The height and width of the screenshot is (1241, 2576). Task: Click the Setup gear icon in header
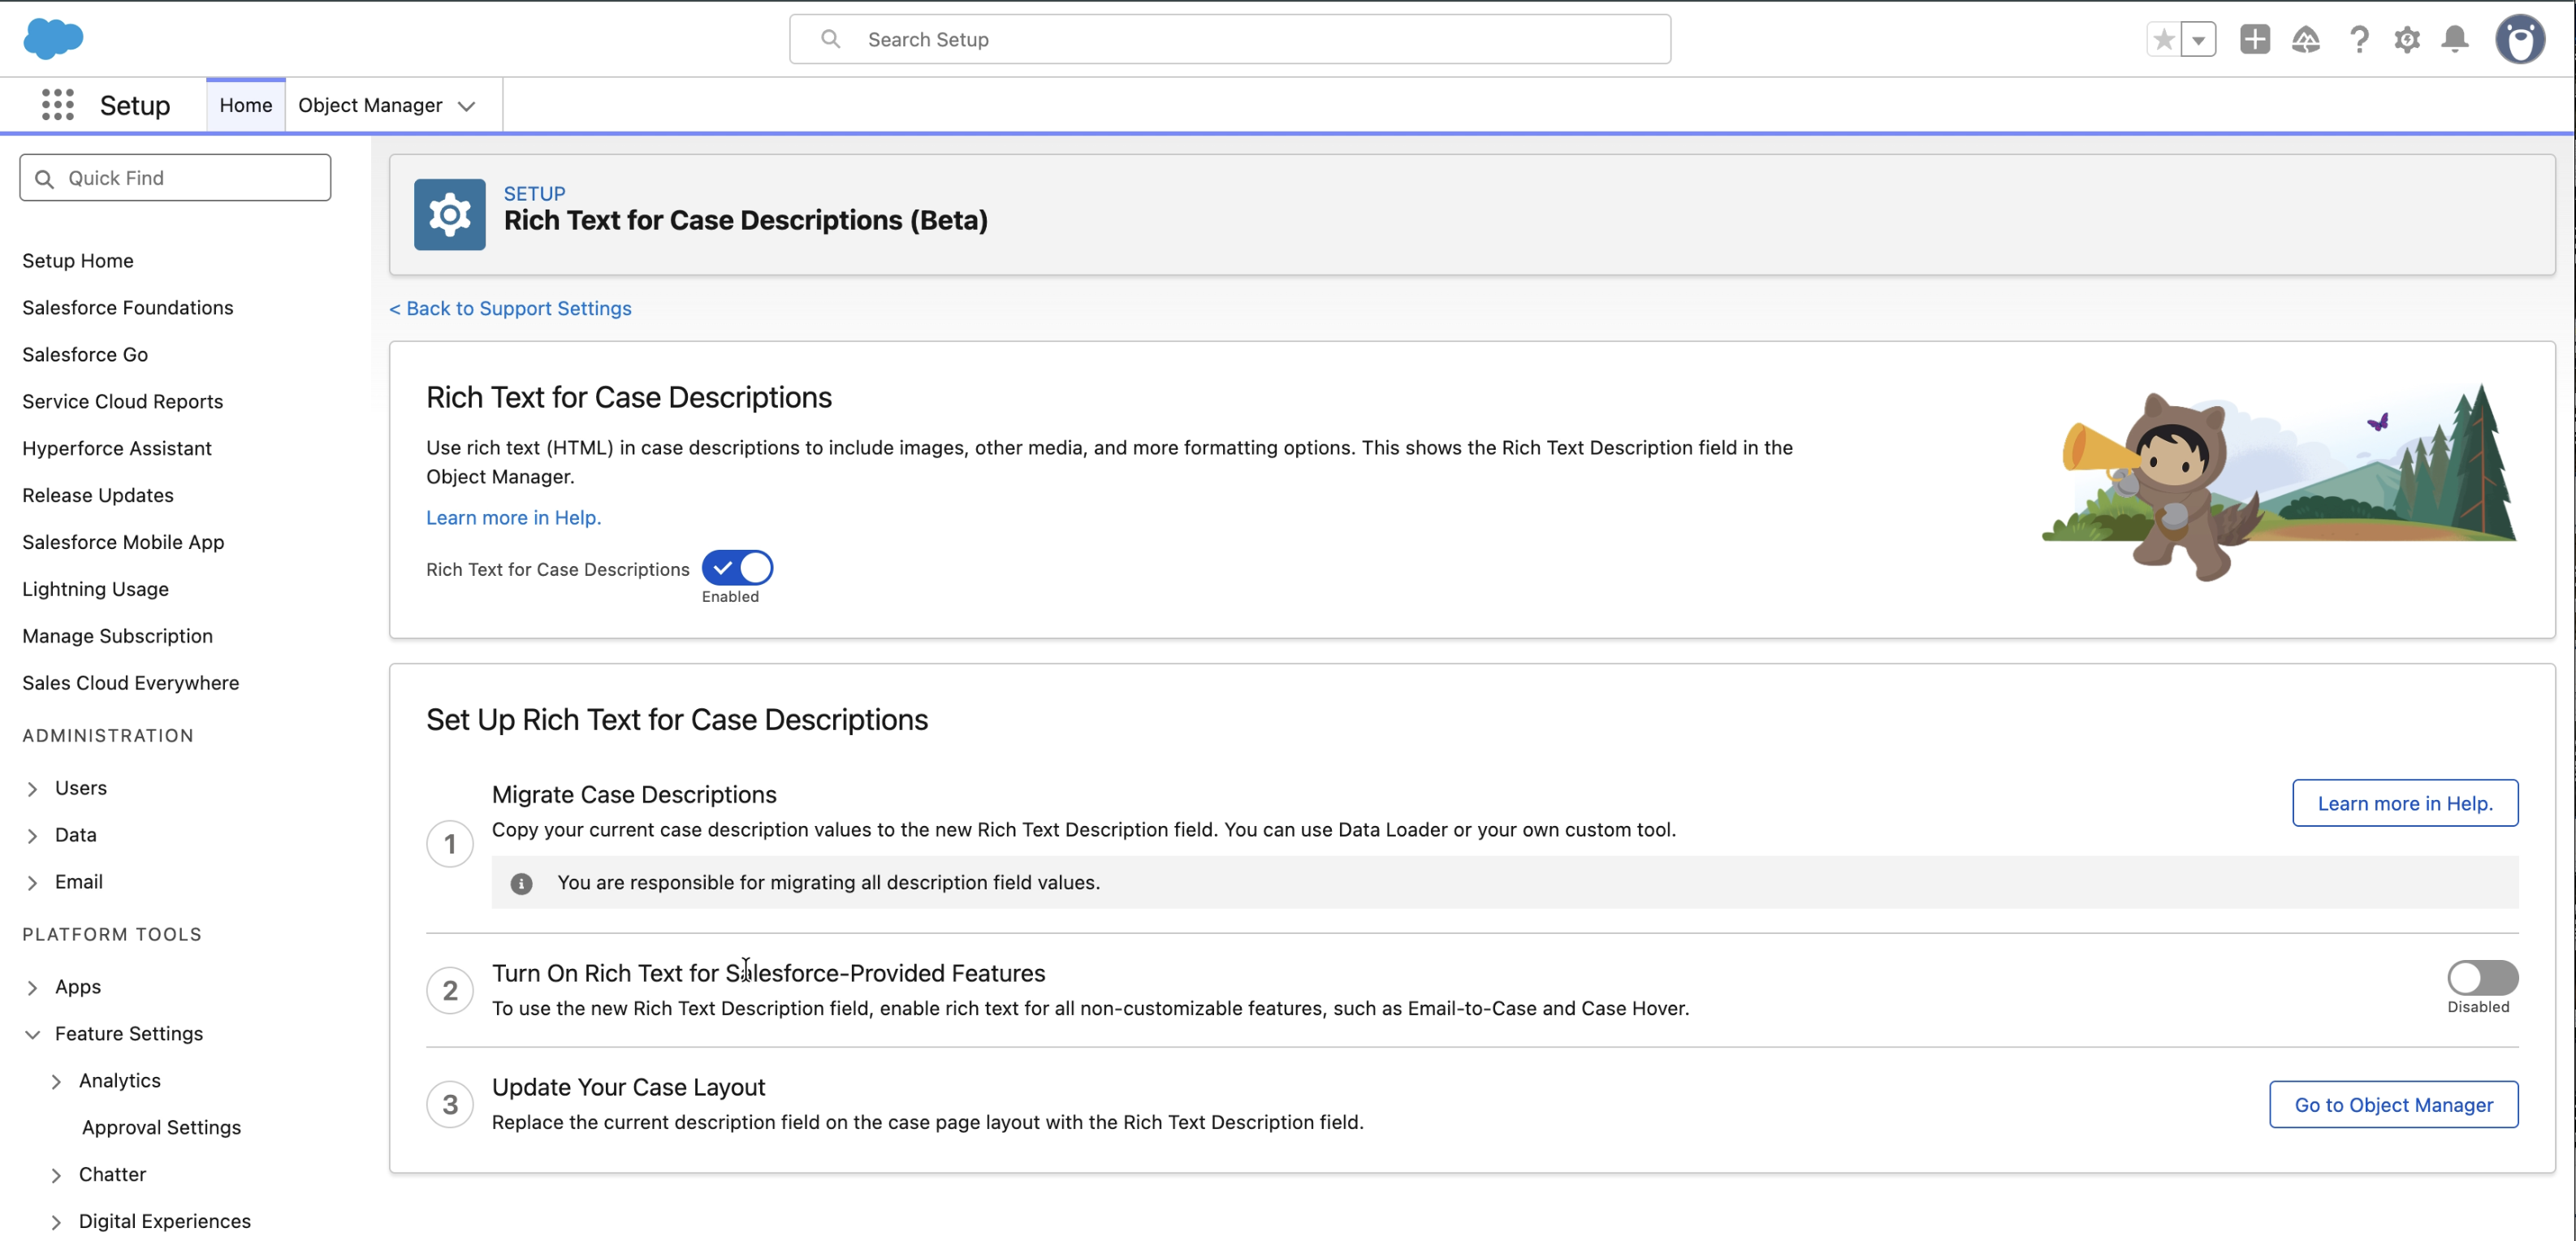[x=2407, y=39]
